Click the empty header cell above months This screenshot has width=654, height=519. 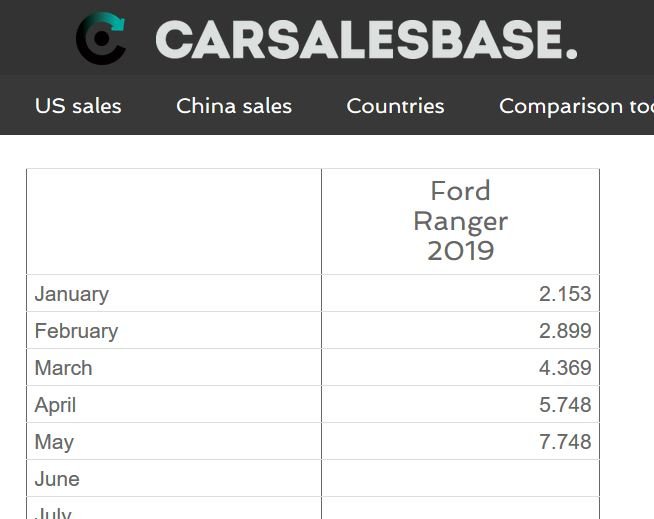[x=174, y=222]
